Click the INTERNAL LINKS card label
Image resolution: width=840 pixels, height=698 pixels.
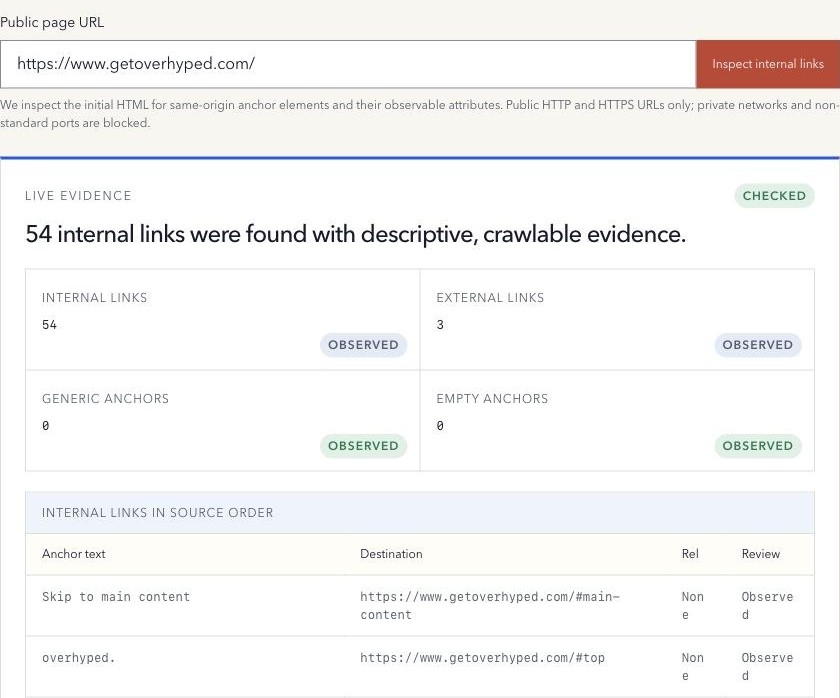click(x=94, y=298)
